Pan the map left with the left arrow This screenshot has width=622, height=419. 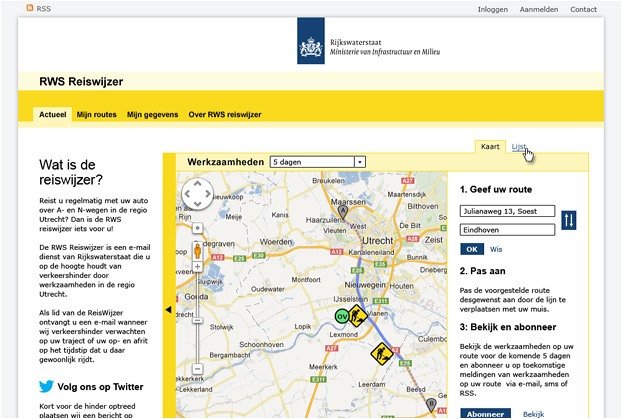(187, 194)
